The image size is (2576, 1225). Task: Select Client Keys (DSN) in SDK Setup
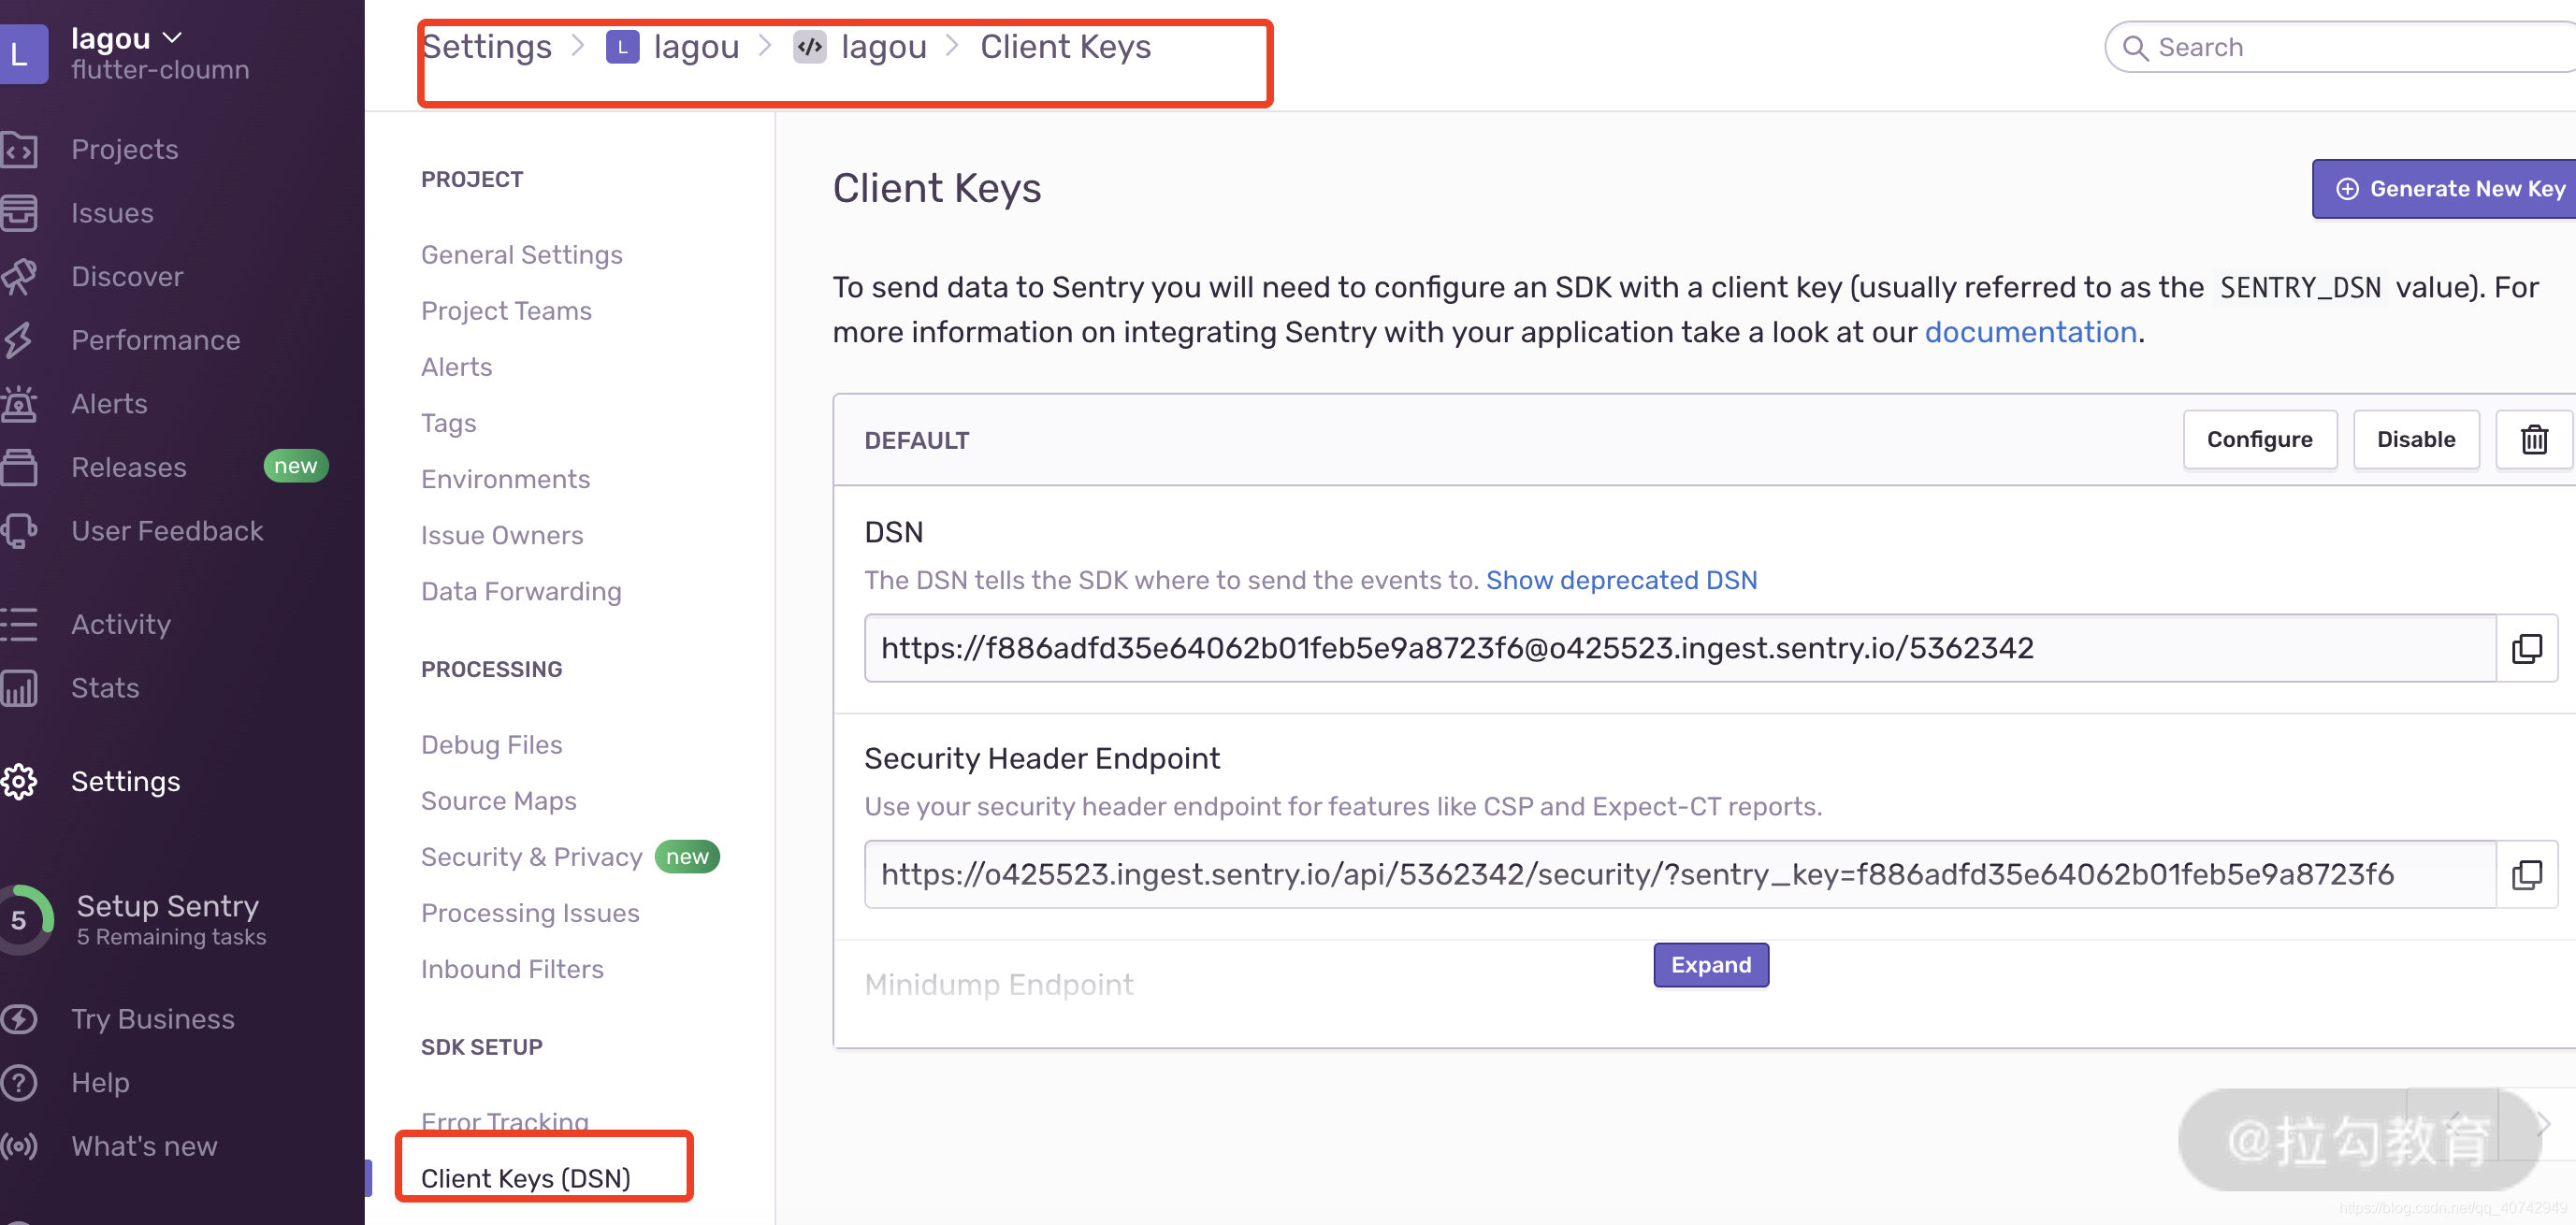[525, 1178]
